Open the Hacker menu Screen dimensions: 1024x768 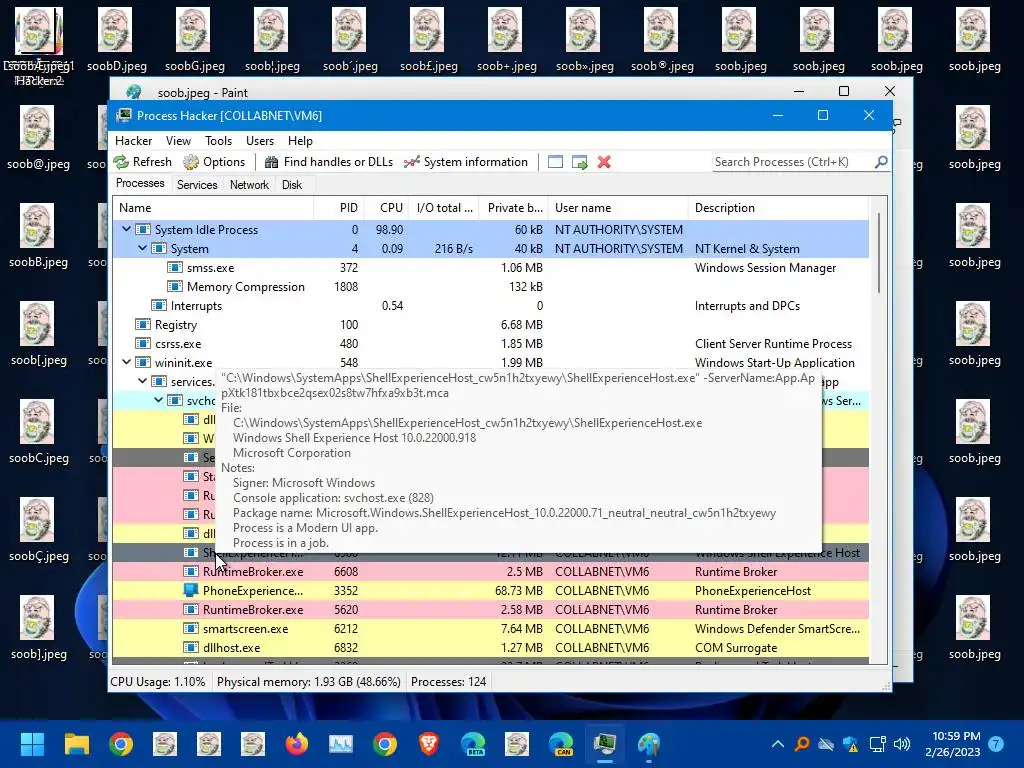click(x=133, y=140)
